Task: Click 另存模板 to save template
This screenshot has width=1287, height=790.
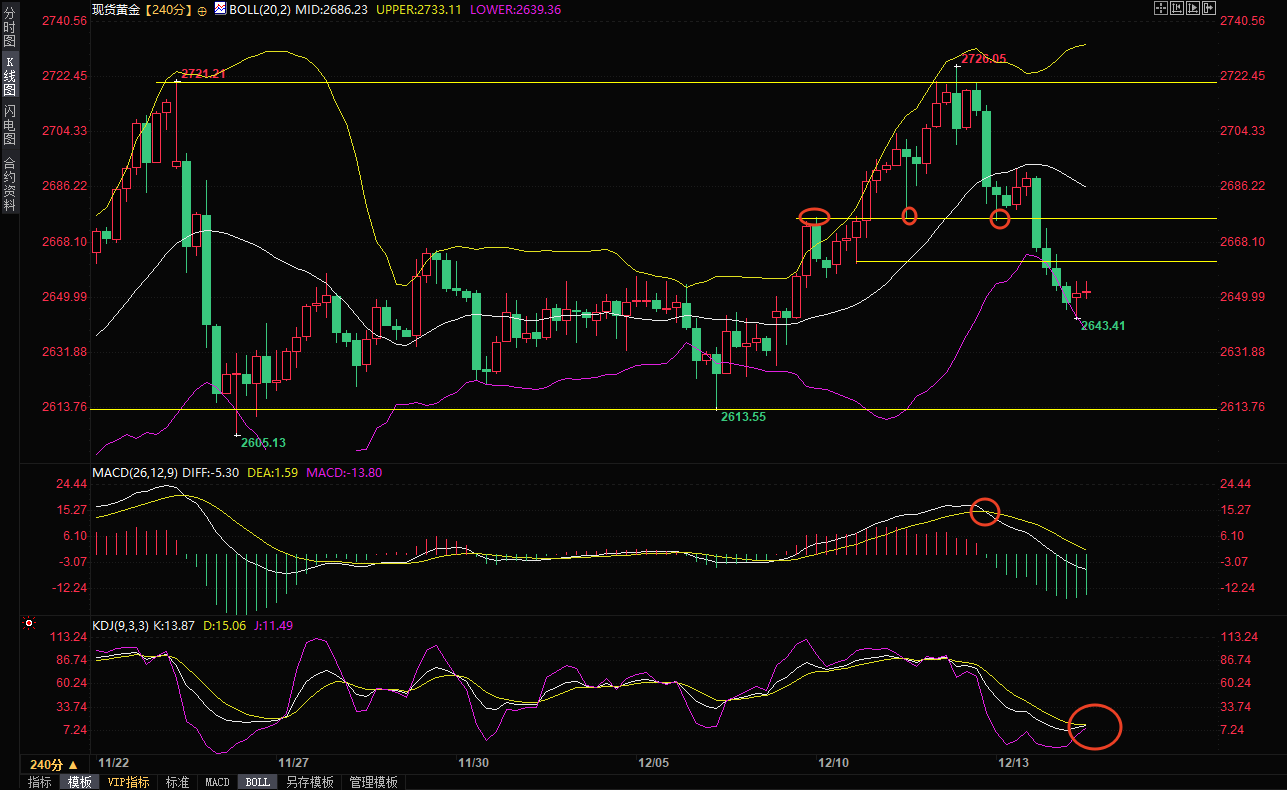Action: pos(310,782)
